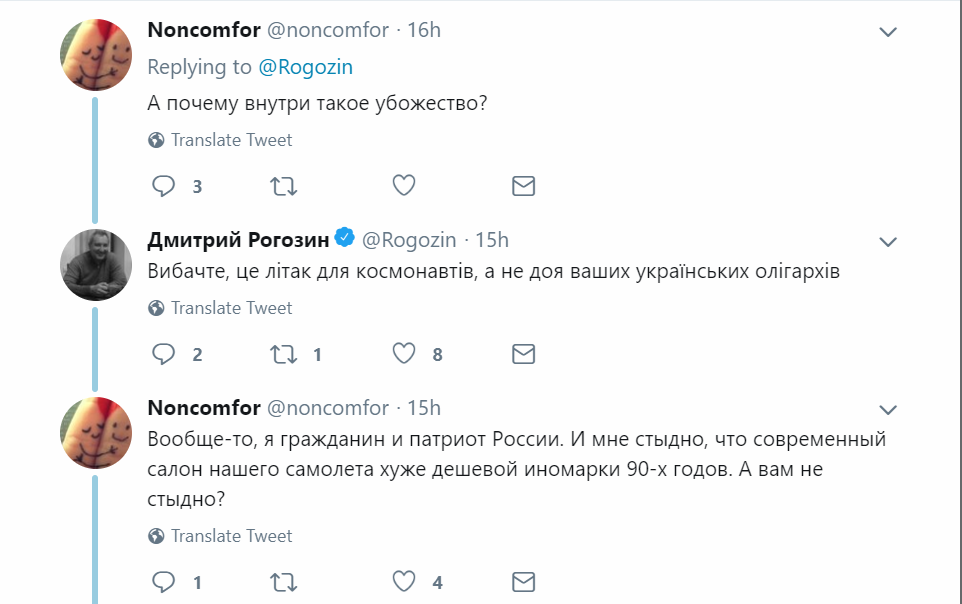This screenshot has width=962, height=604.
Task: Reply to Дмитрий Рогозин's tweet
Action: (x=163, y=354)
